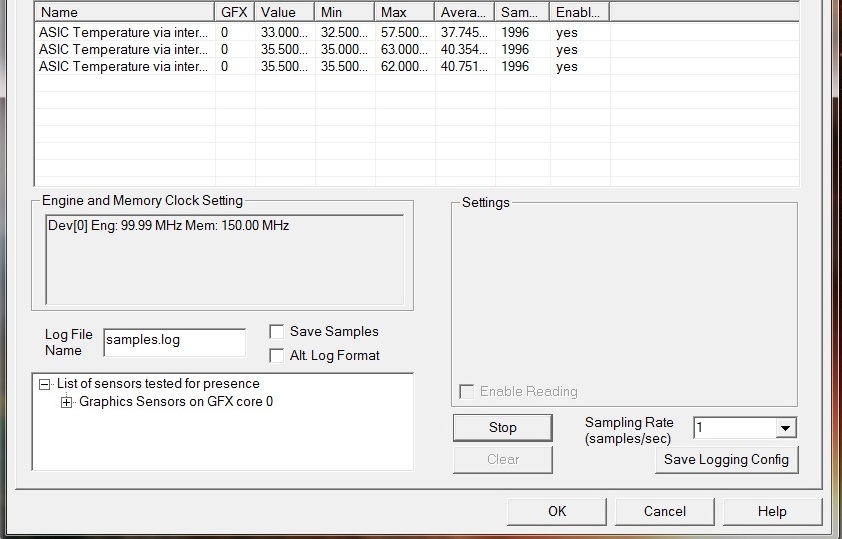842x539 pixels.
Task: Select List of sensors tested for presence label
Action: click(x=158, y=384)
